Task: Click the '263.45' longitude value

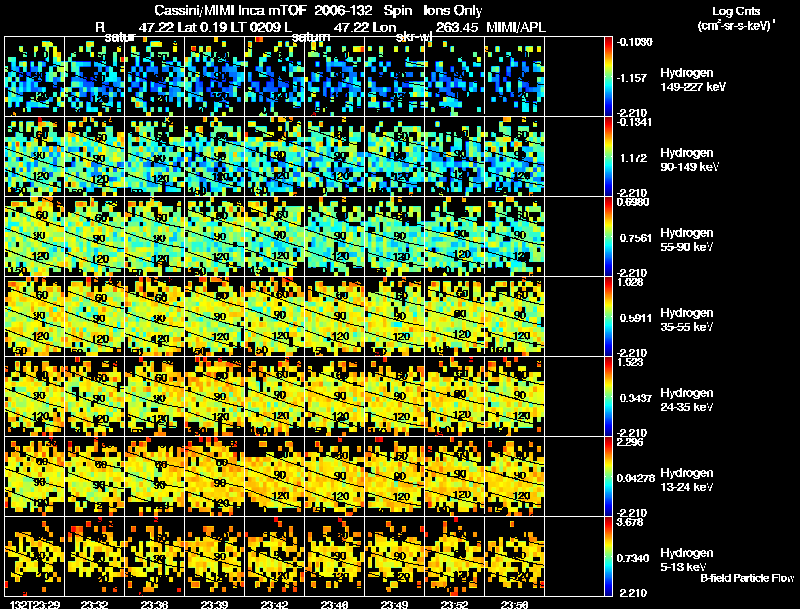Action: click(x=458, y=27)
